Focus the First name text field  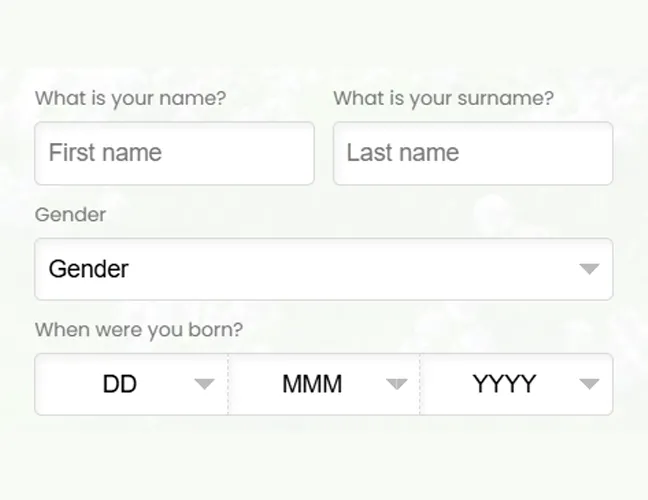tap(174, 153)
